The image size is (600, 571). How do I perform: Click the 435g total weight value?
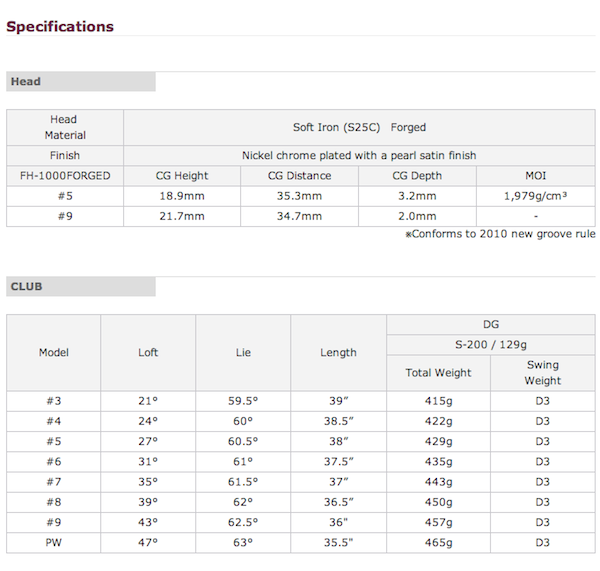(439, 462)
